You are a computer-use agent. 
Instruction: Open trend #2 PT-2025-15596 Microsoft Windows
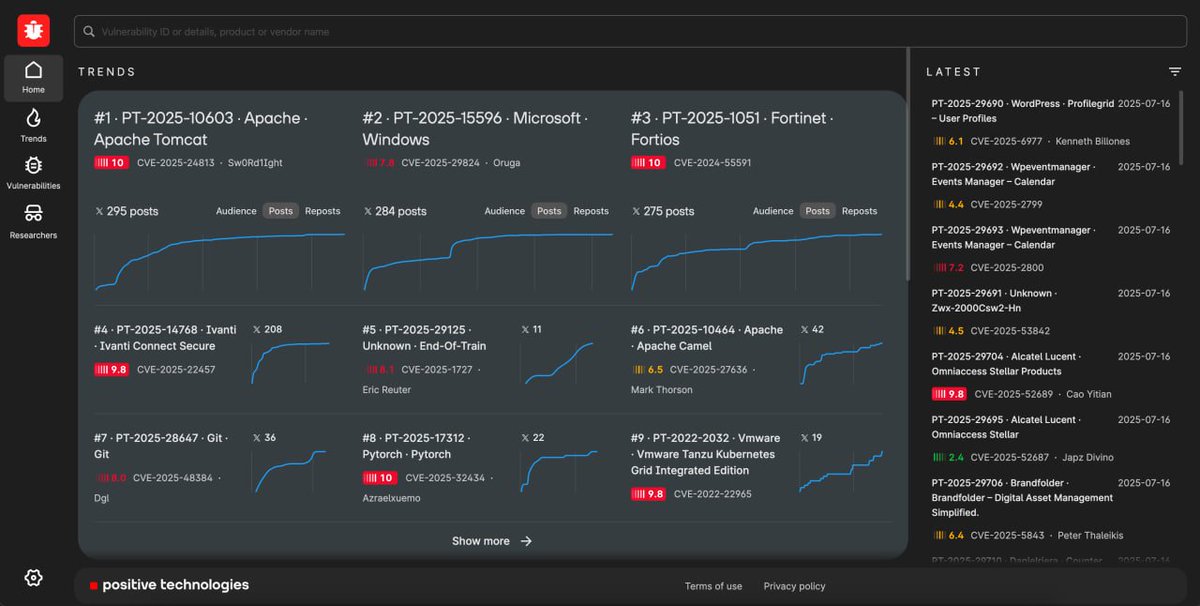(473, 129)
